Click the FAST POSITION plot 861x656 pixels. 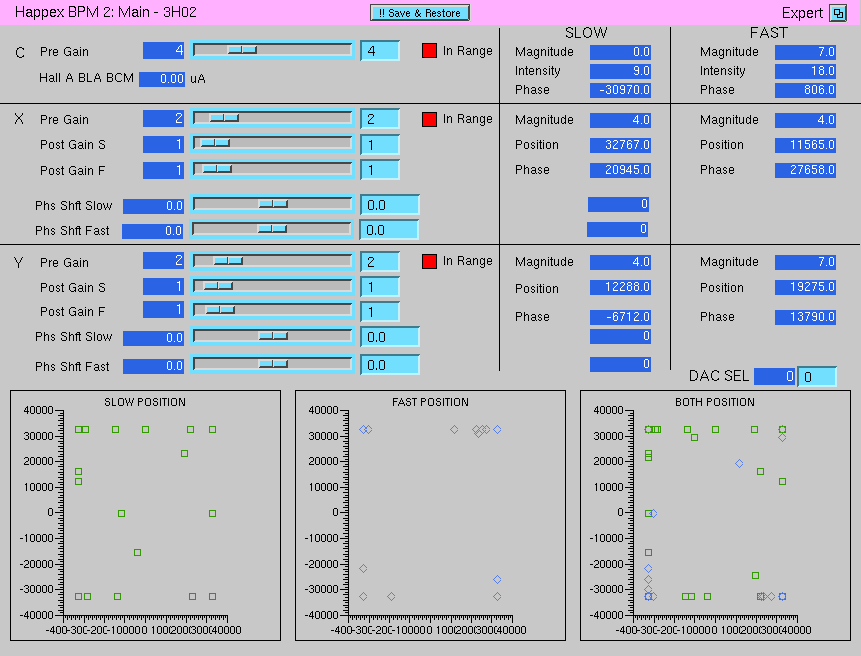point(430,515)
